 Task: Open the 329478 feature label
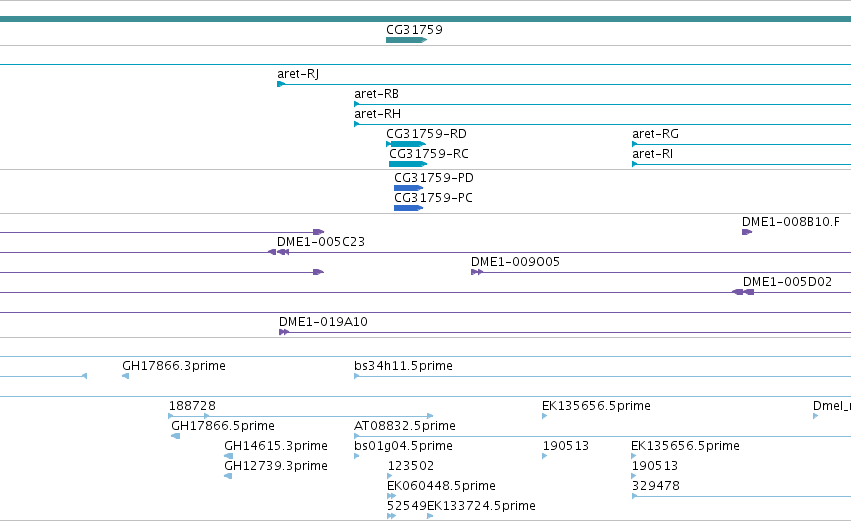pos(656,486)
